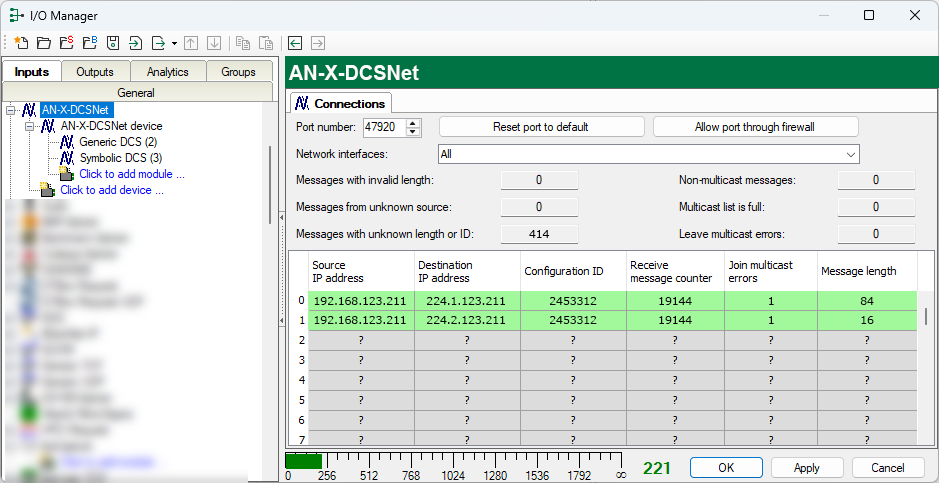This screenshot has width=939, height=483.
Task: Click the Cancel button
Action: pyautogui.click(x=887, y=468)
